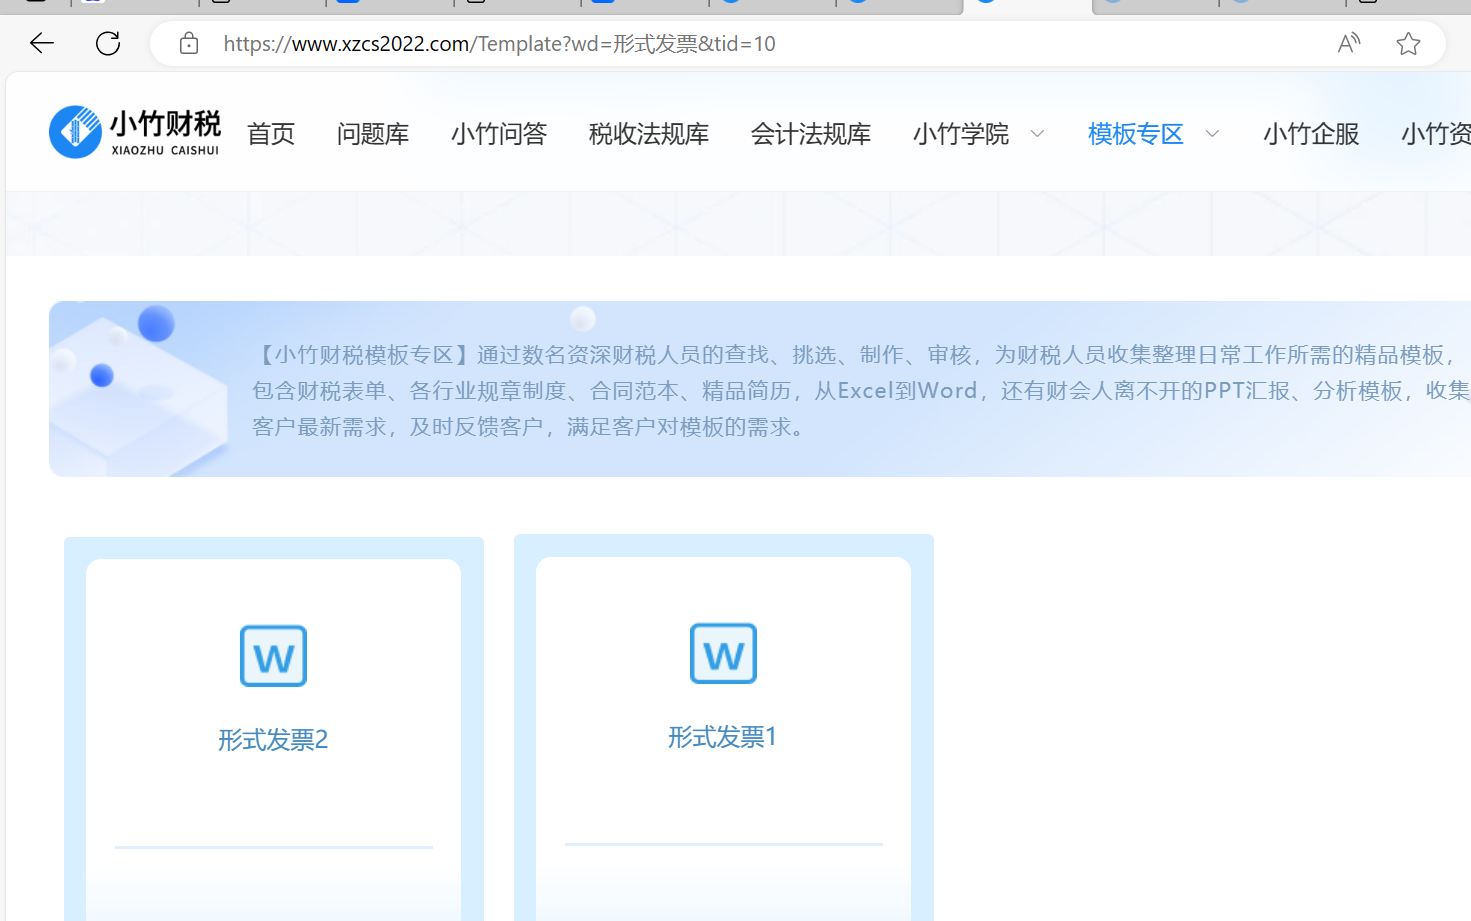Click the site security lock icon
Viewport: 1471px width, 921px height.
(x=189, y=43)
